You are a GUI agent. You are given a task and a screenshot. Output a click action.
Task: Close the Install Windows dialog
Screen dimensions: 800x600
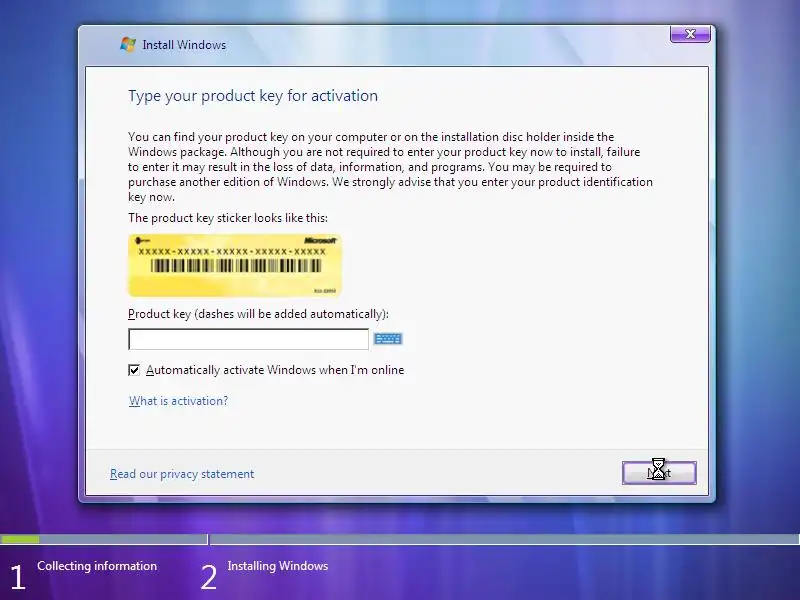690,34
